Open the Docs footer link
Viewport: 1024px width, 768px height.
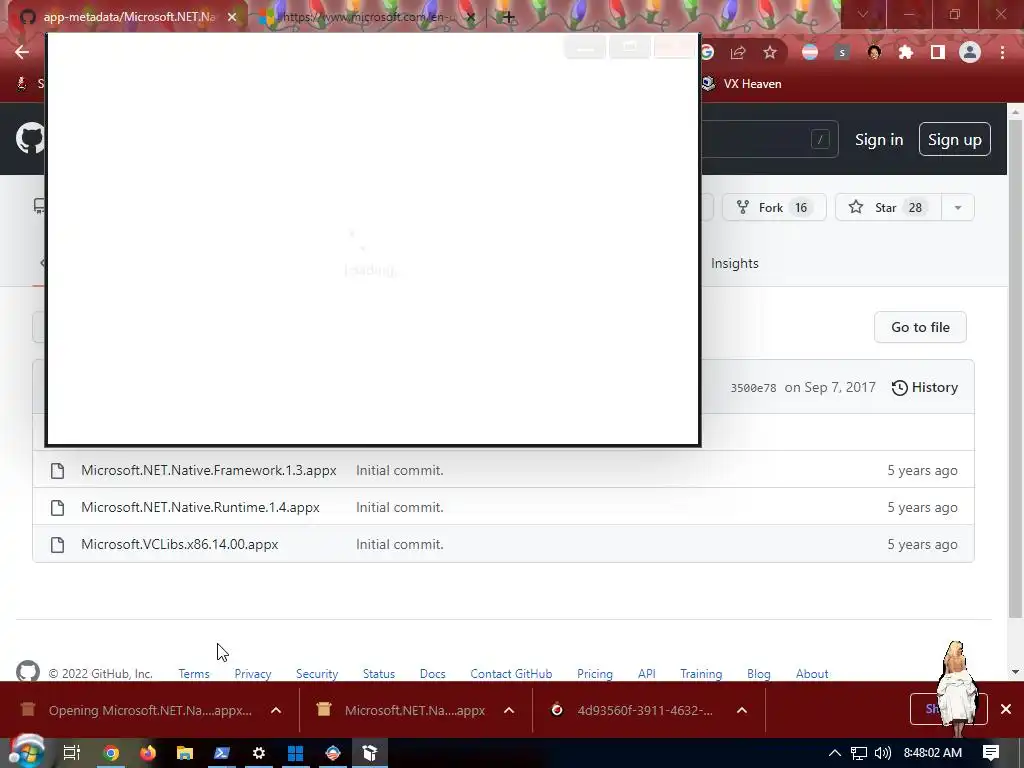point(432,673)
